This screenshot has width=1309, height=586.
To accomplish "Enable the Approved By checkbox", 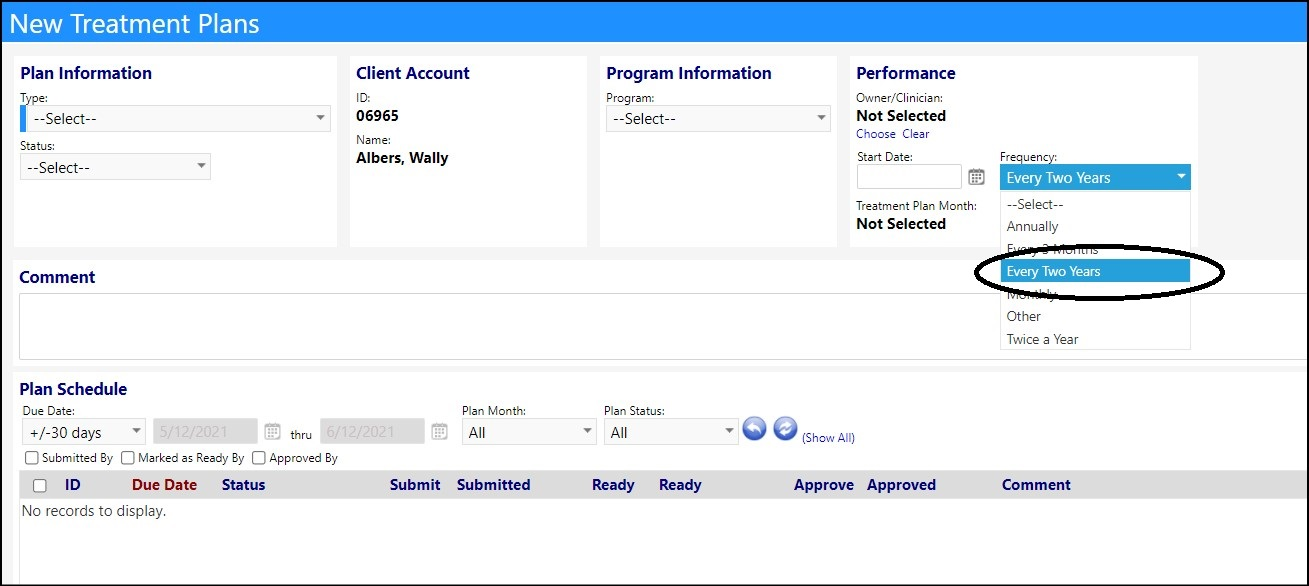I will (259, 458).
